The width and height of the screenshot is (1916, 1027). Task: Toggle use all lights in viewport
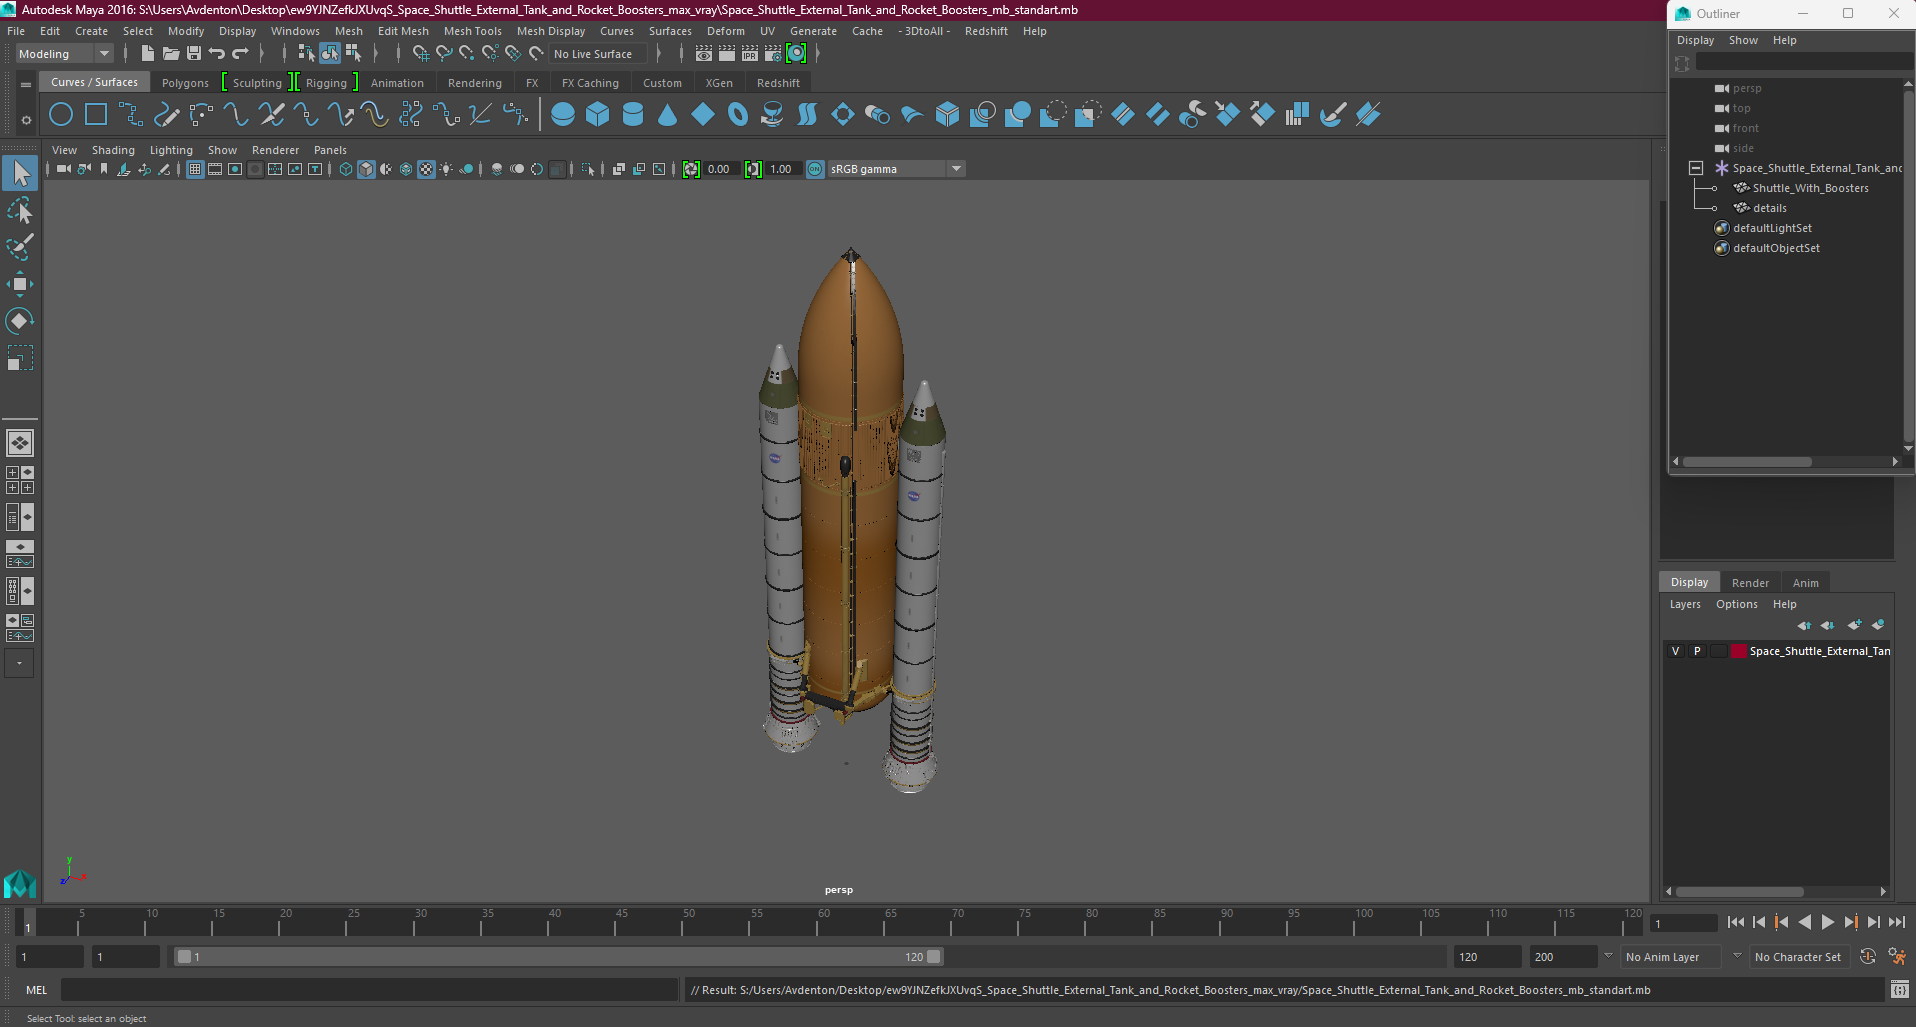click(x=446, y=169)
